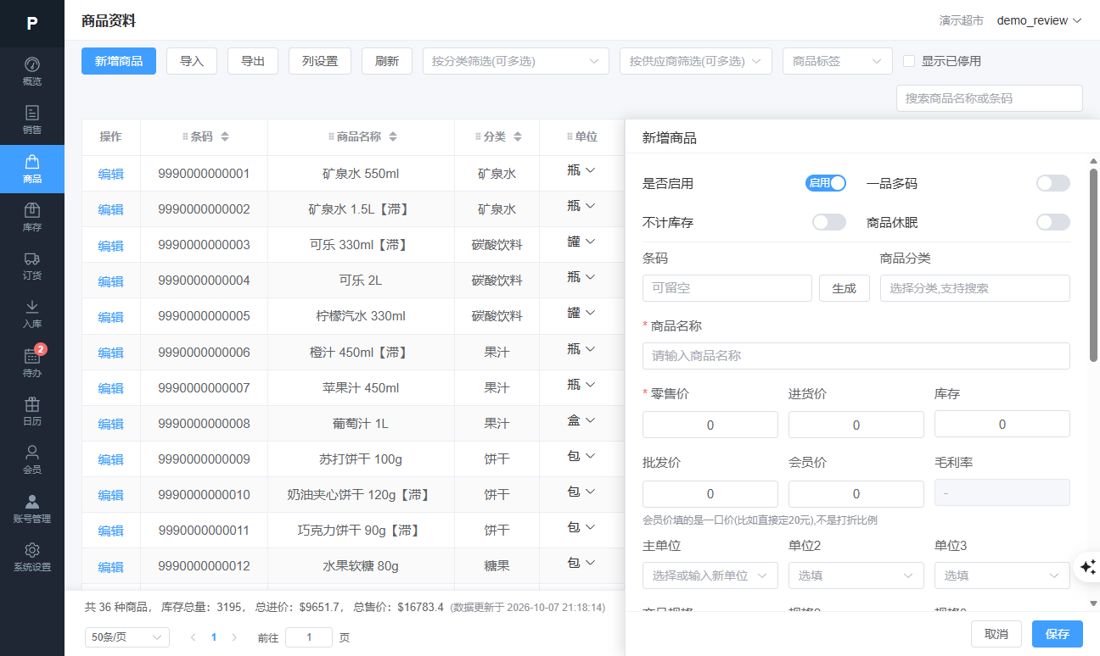Click the 导出 export button
This screenshot has width=1100, height=656.
[253, 61]
